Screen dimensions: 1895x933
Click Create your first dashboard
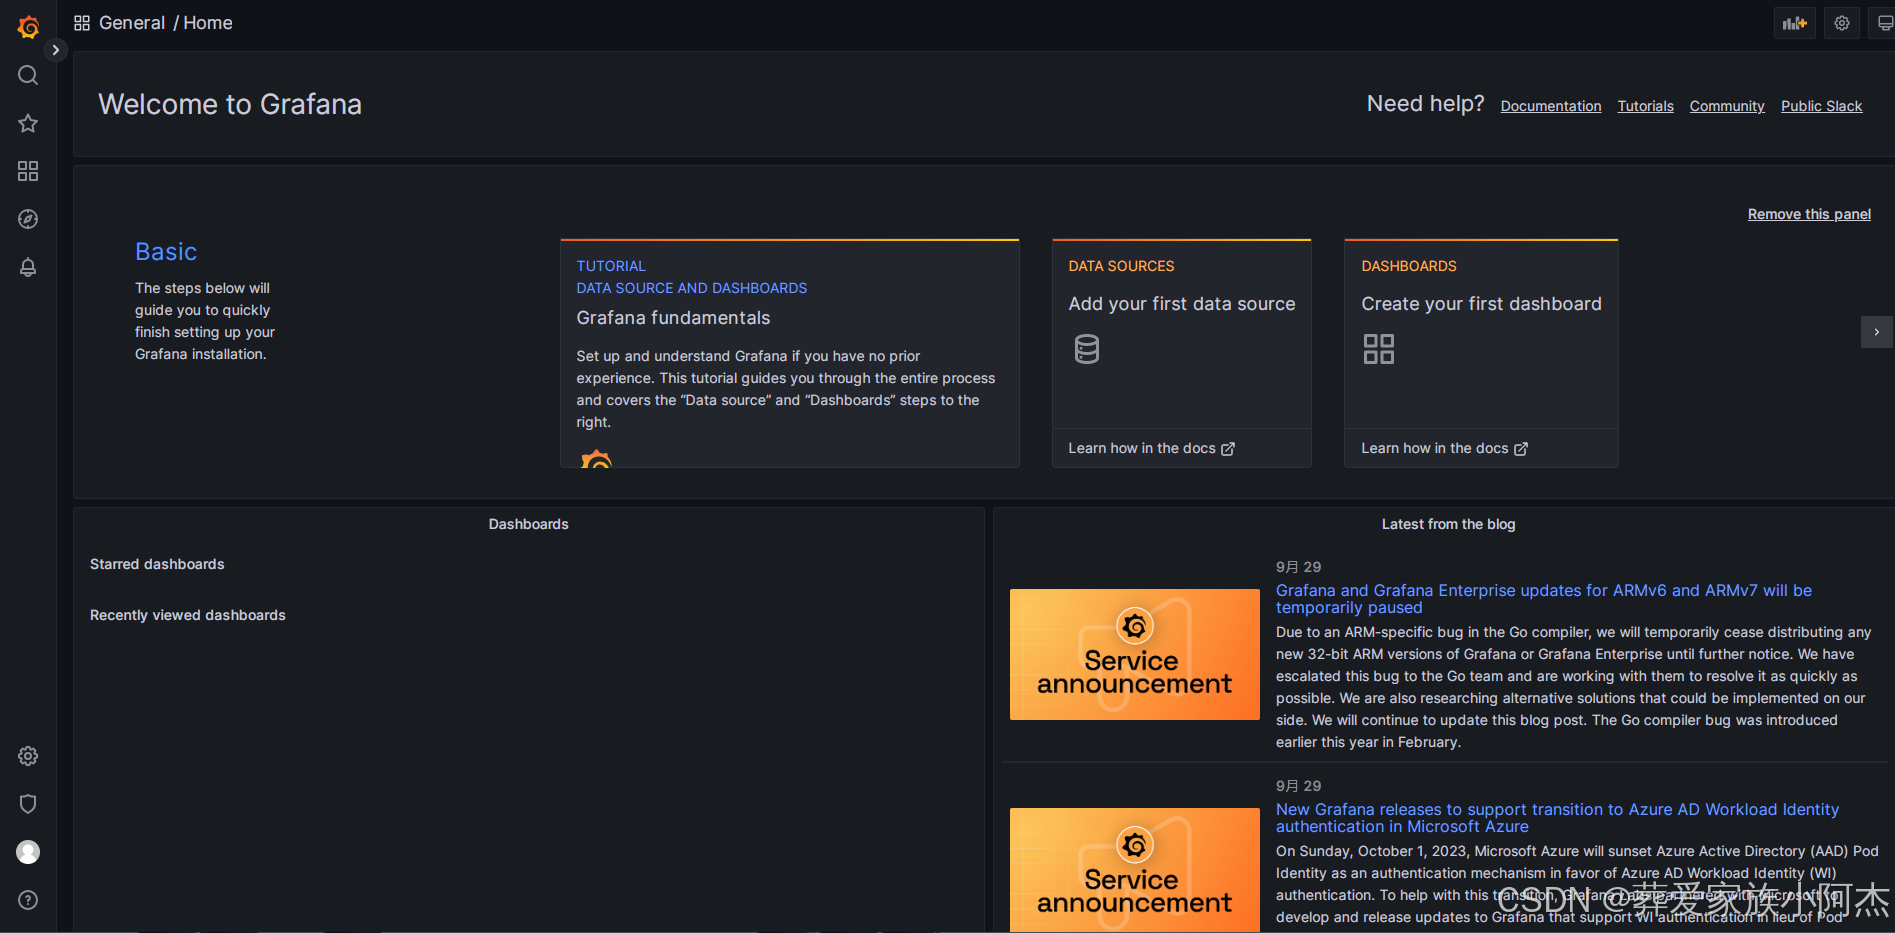pos(1481,304)
